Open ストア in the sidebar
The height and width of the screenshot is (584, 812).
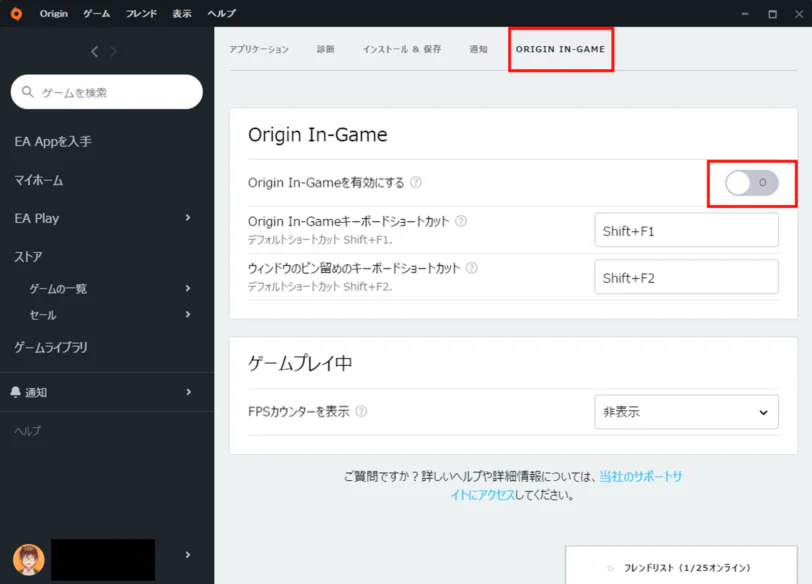pyautogui.click(x=28, y=256)
